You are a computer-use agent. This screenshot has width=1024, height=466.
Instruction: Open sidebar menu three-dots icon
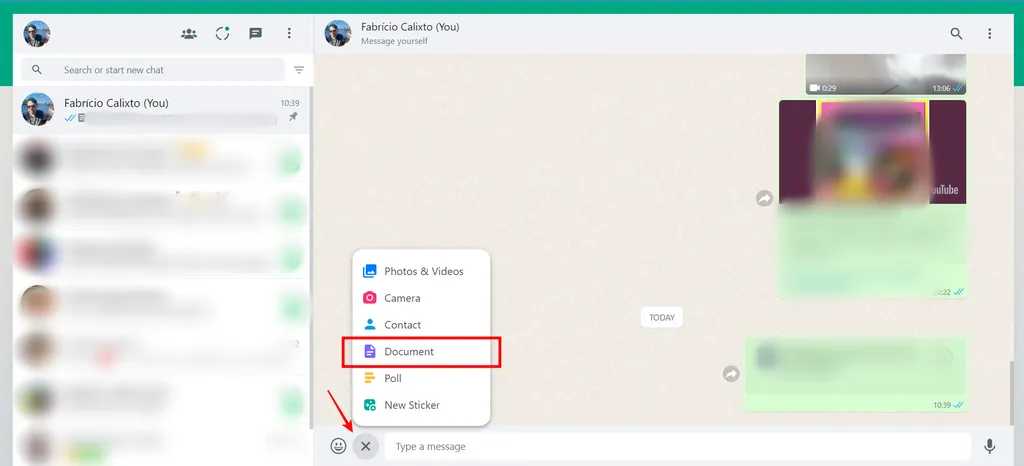click(x=289, y=33)
